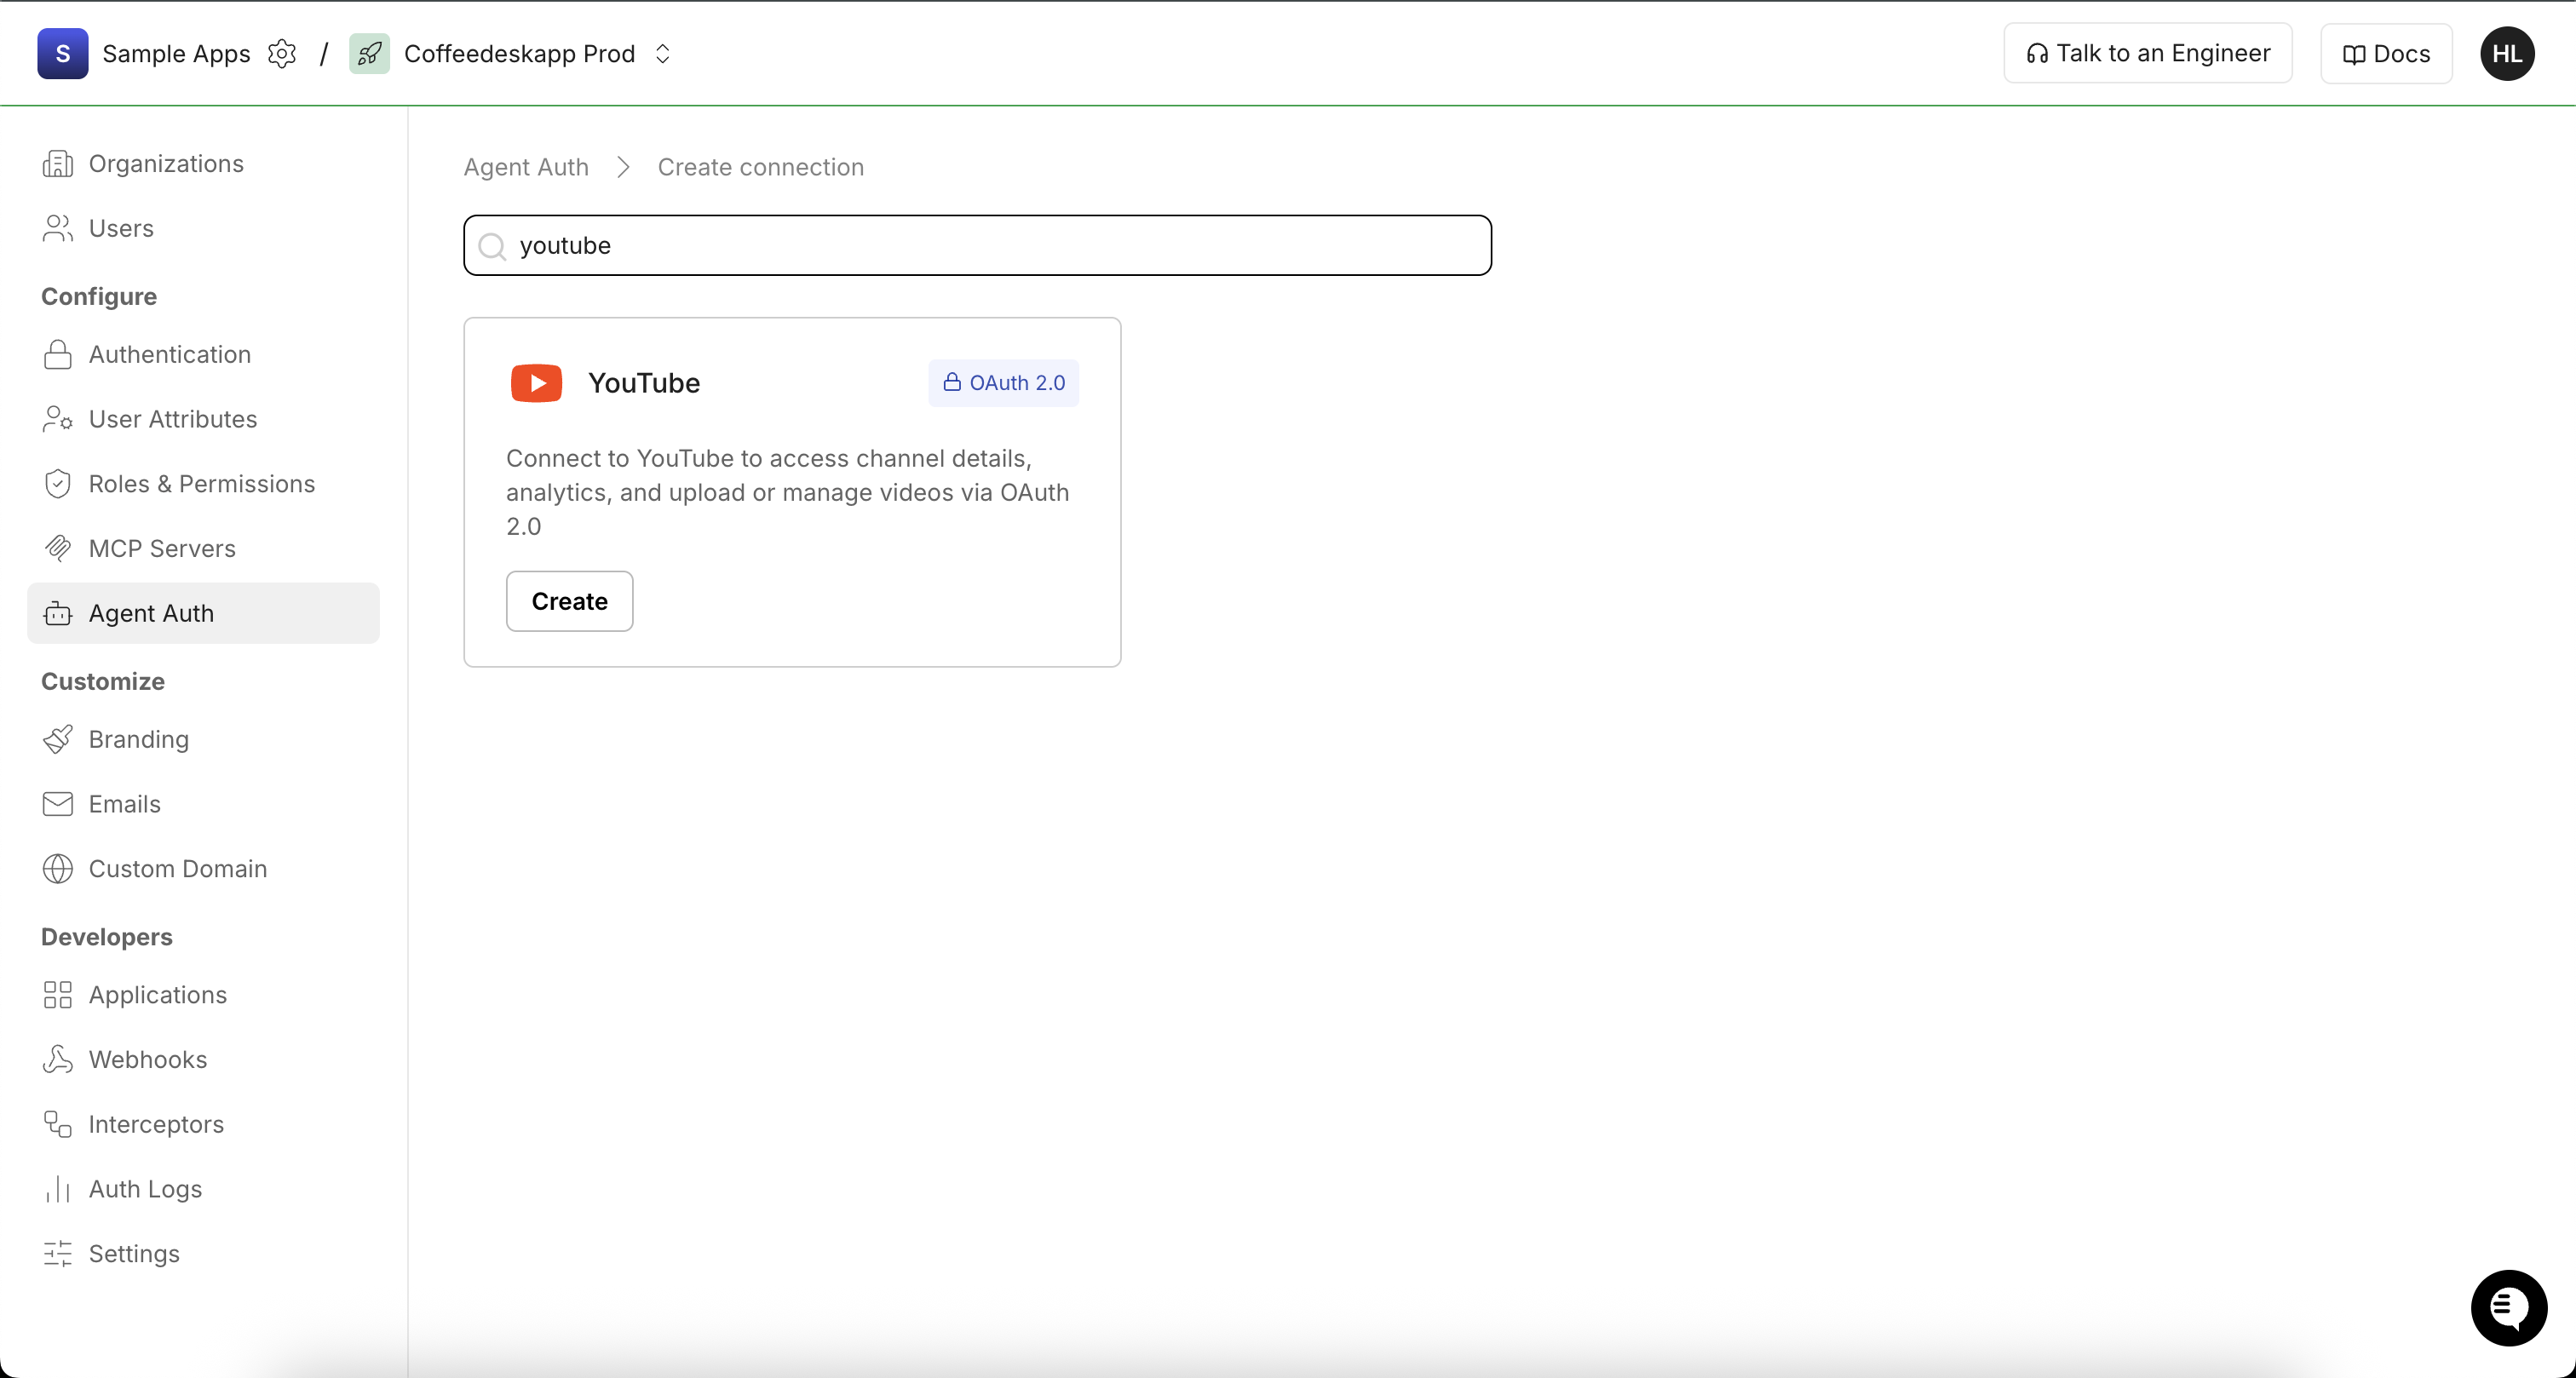This screenshot has height=1378, width=2576.
Task: Click the youtube search input field
Action: point(977,245)
